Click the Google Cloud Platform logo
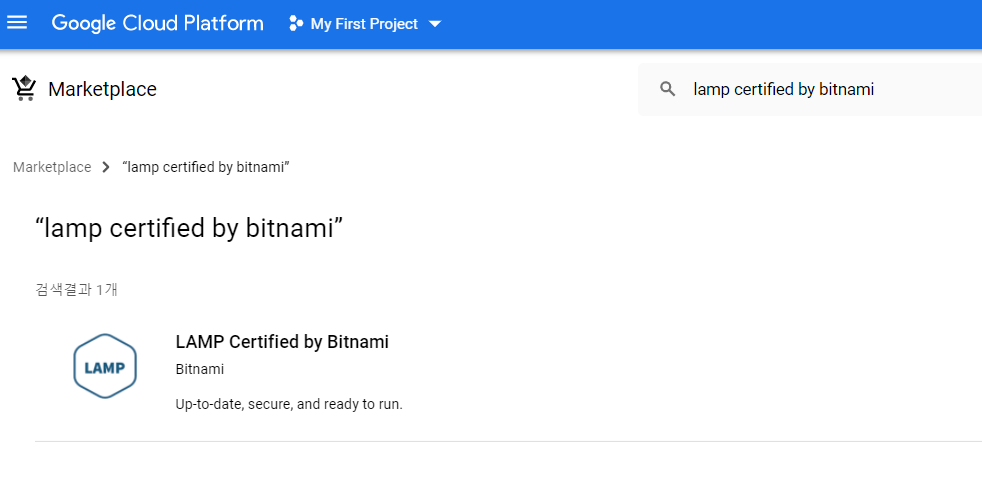 point(157,24)
